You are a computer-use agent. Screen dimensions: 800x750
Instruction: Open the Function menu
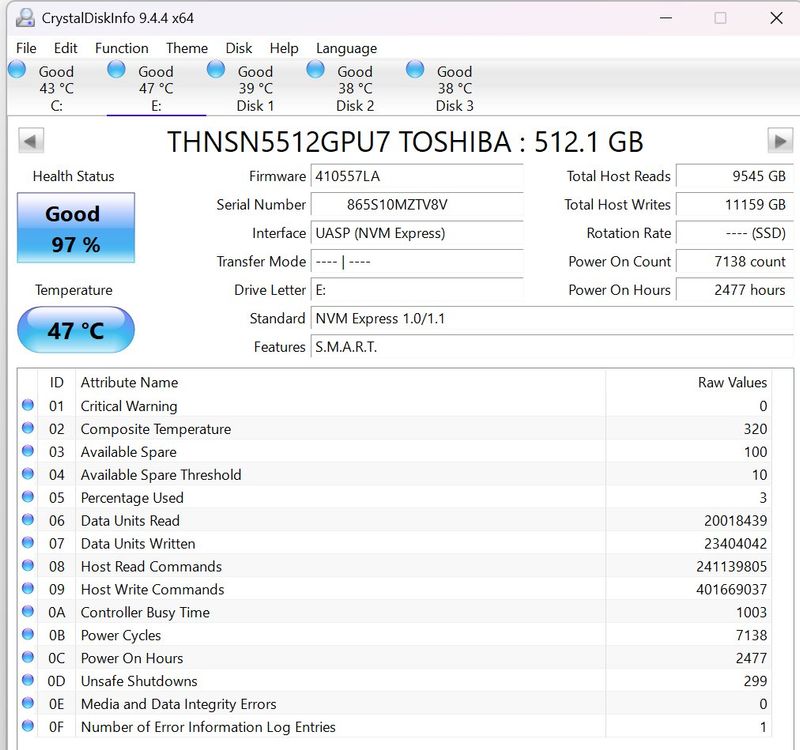[121, 48]
